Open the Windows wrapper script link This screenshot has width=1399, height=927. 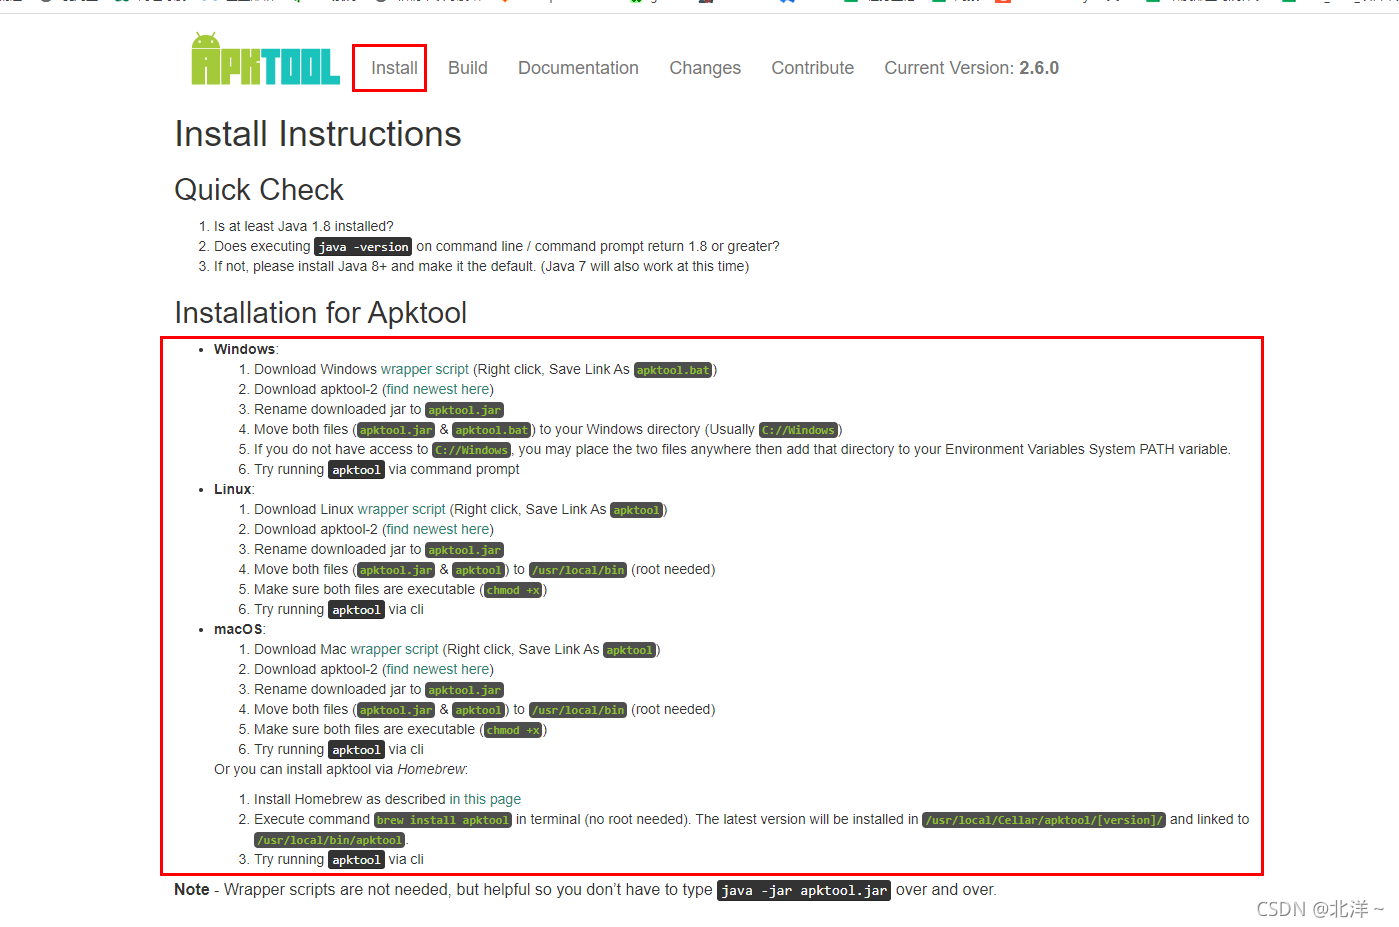coord(425,369)
